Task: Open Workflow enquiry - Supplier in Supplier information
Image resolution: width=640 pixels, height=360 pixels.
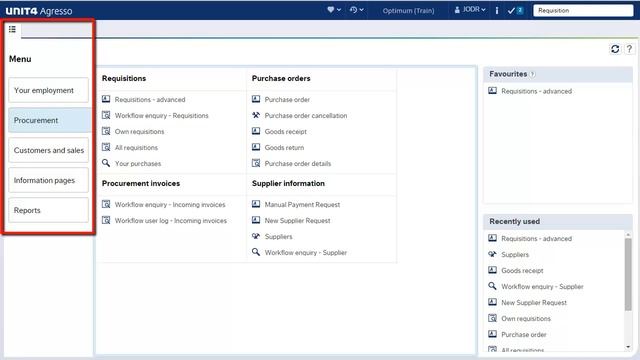Action: [x=306, y=253]
